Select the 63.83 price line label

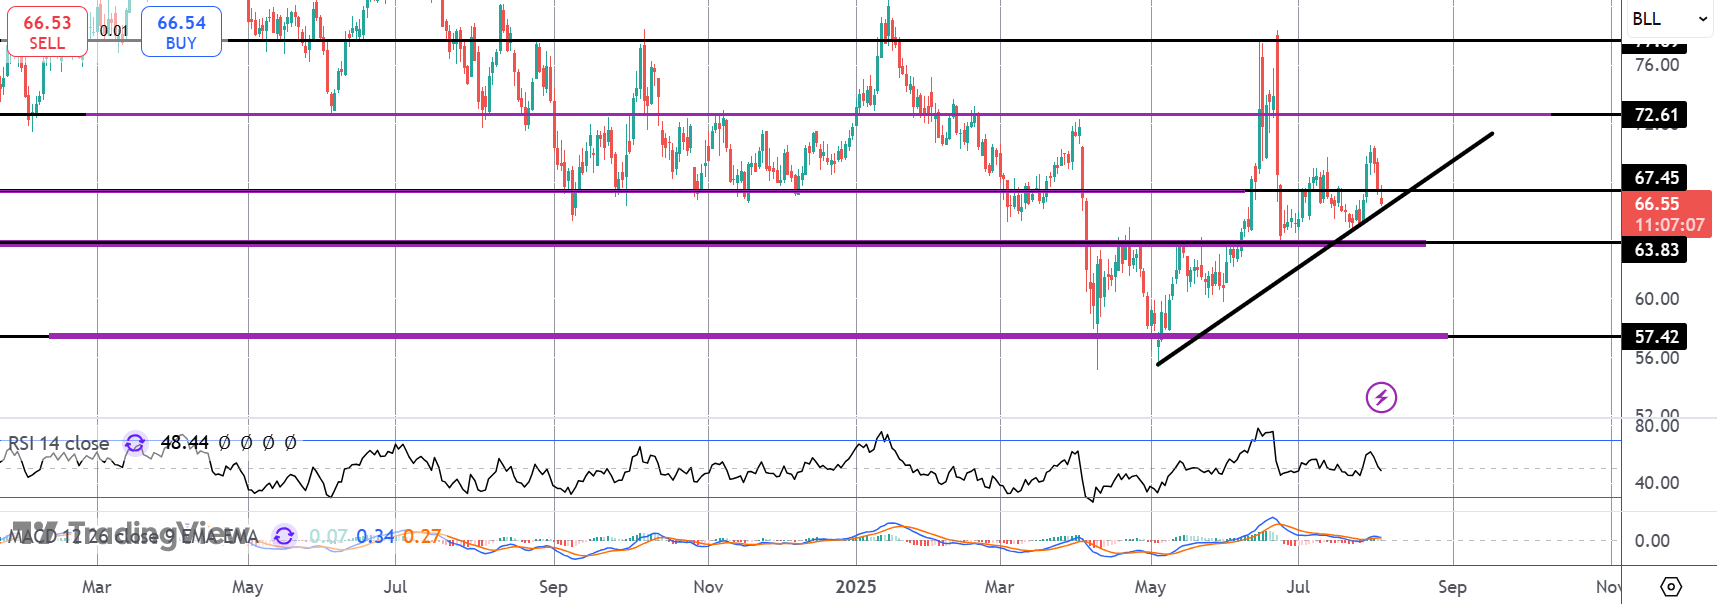click(x=1655, y=250)
